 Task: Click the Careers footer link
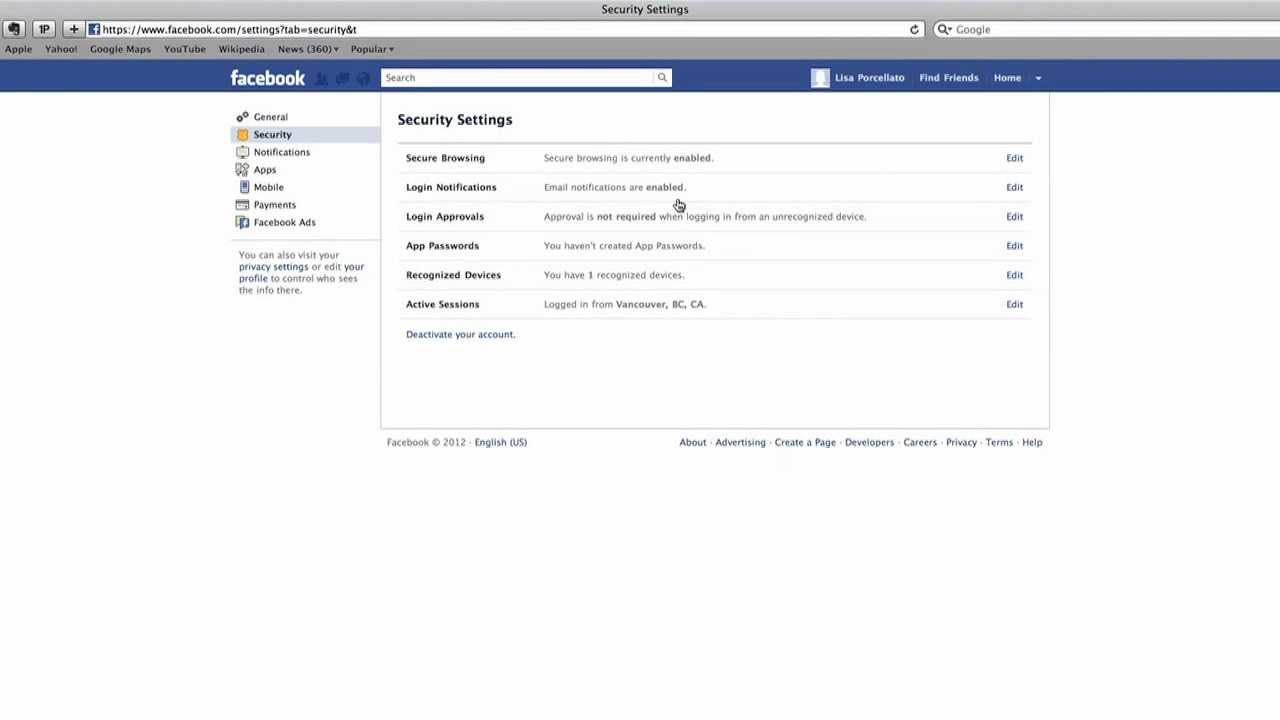[x=920, y=442]
